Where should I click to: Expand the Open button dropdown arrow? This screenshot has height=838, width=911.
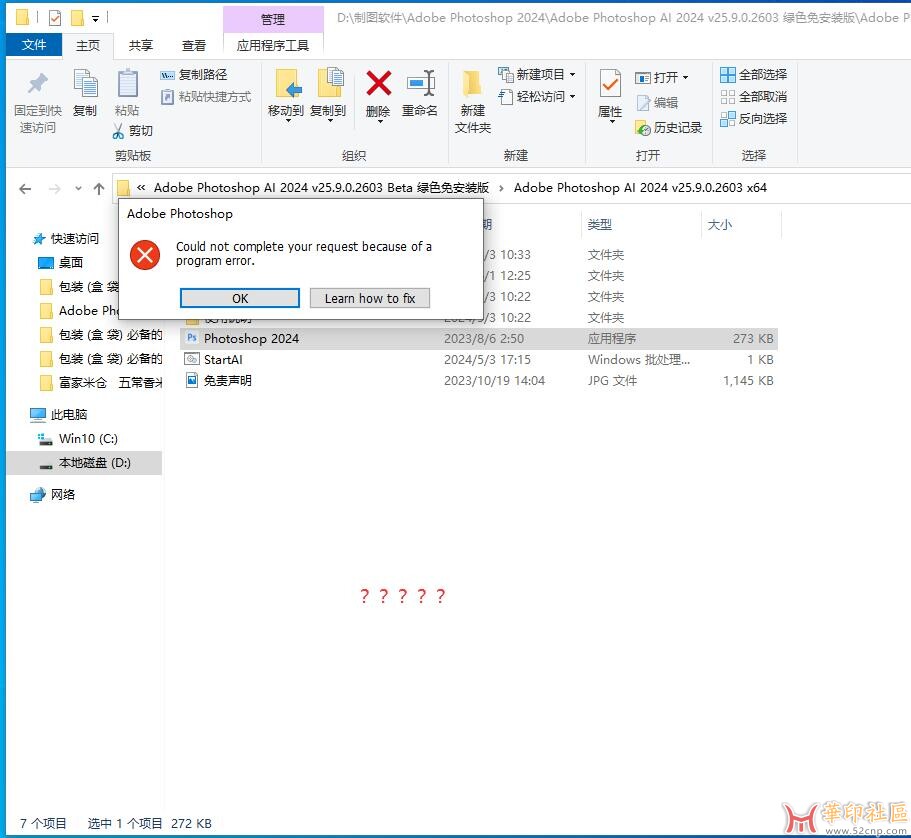pos(686,77)
